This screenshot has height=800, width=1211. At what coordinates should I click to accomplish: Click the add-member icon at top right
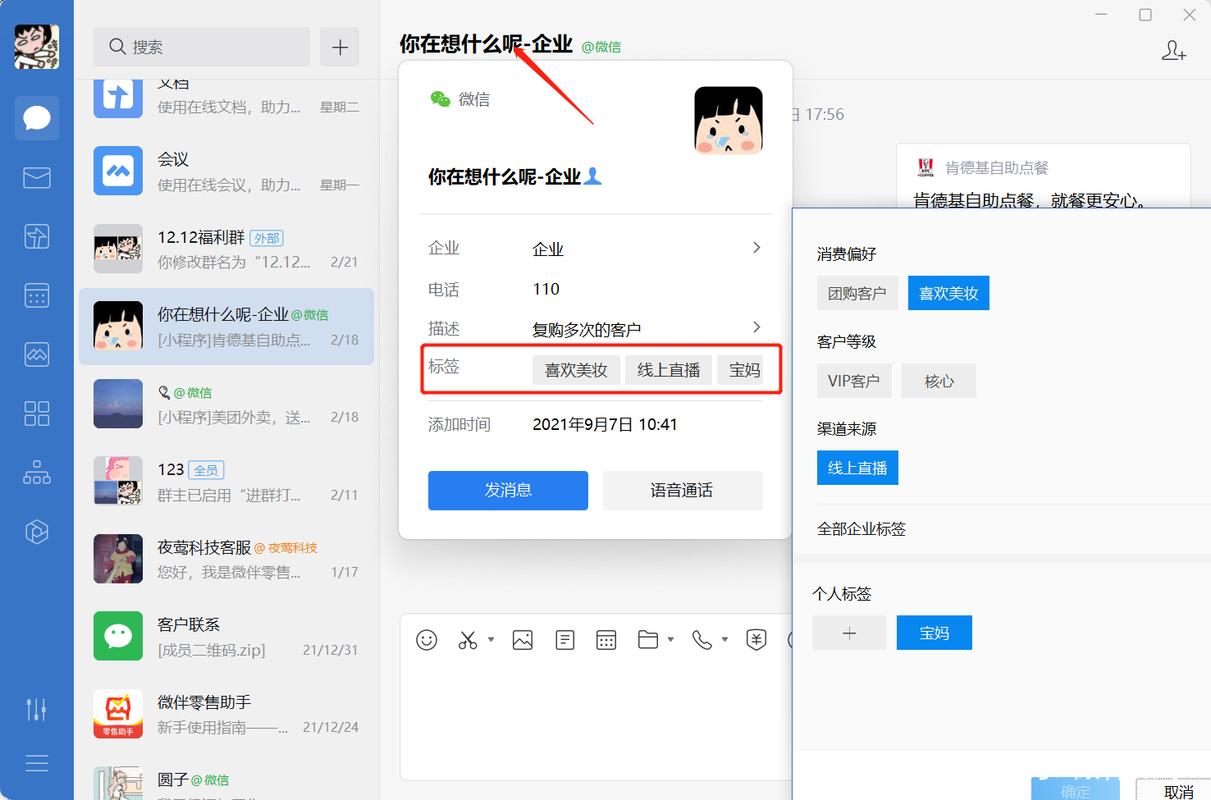(x=1174, y=51)
